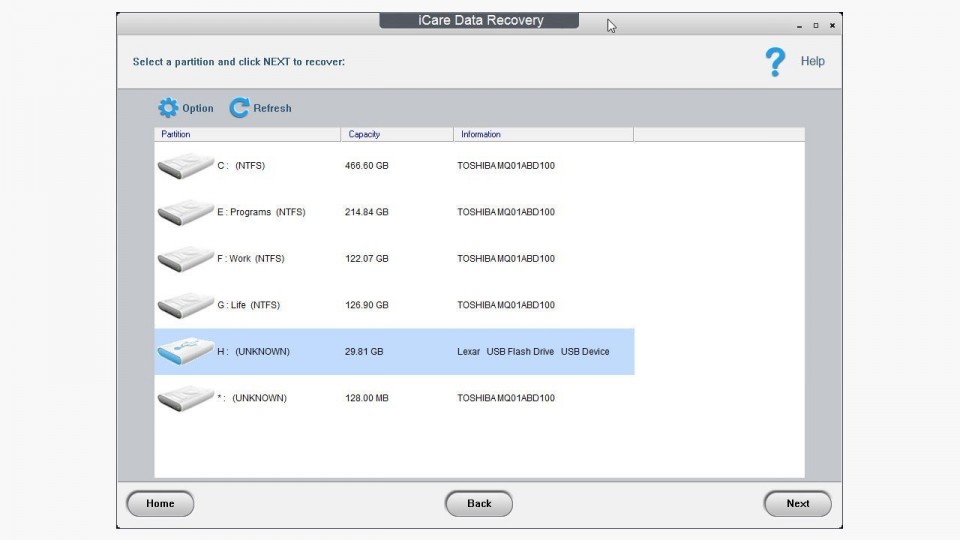The width and height of the screenshot is (960, 540).
Task: Minimize the iCare Data Recovery window
Action: click(799, 26)
